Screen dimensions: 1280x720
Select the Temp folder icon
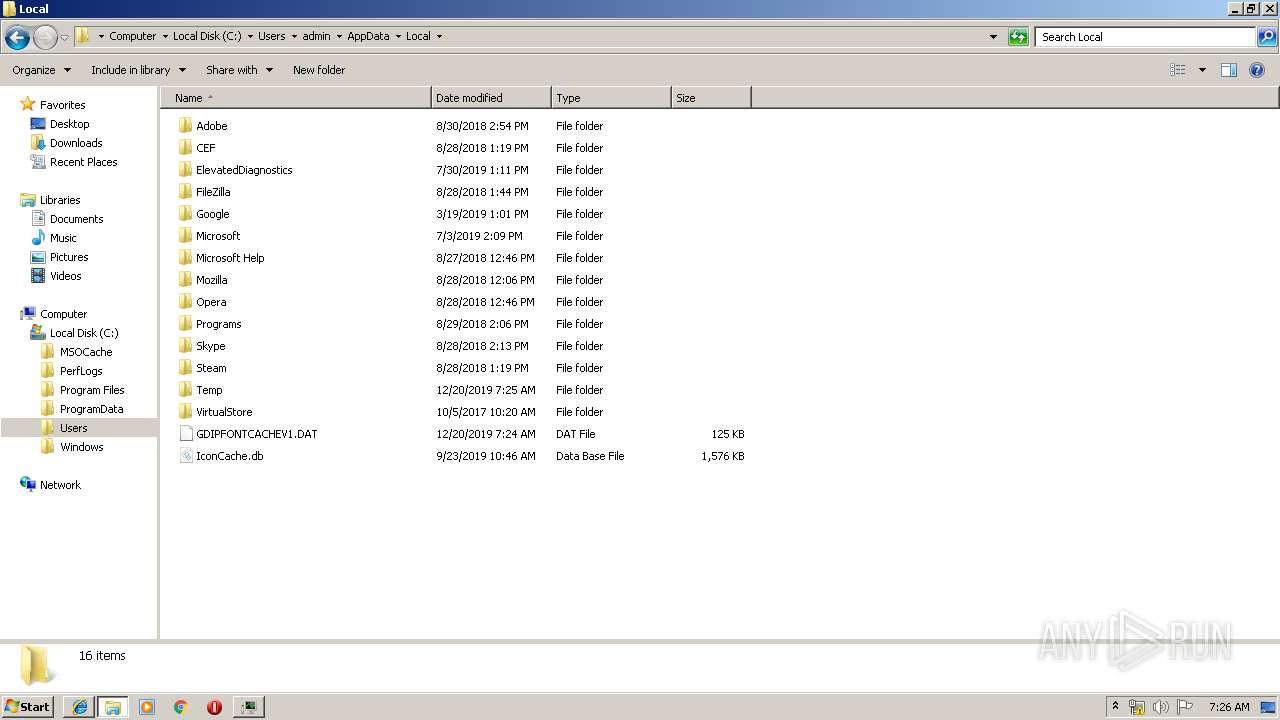pos(185,390)
